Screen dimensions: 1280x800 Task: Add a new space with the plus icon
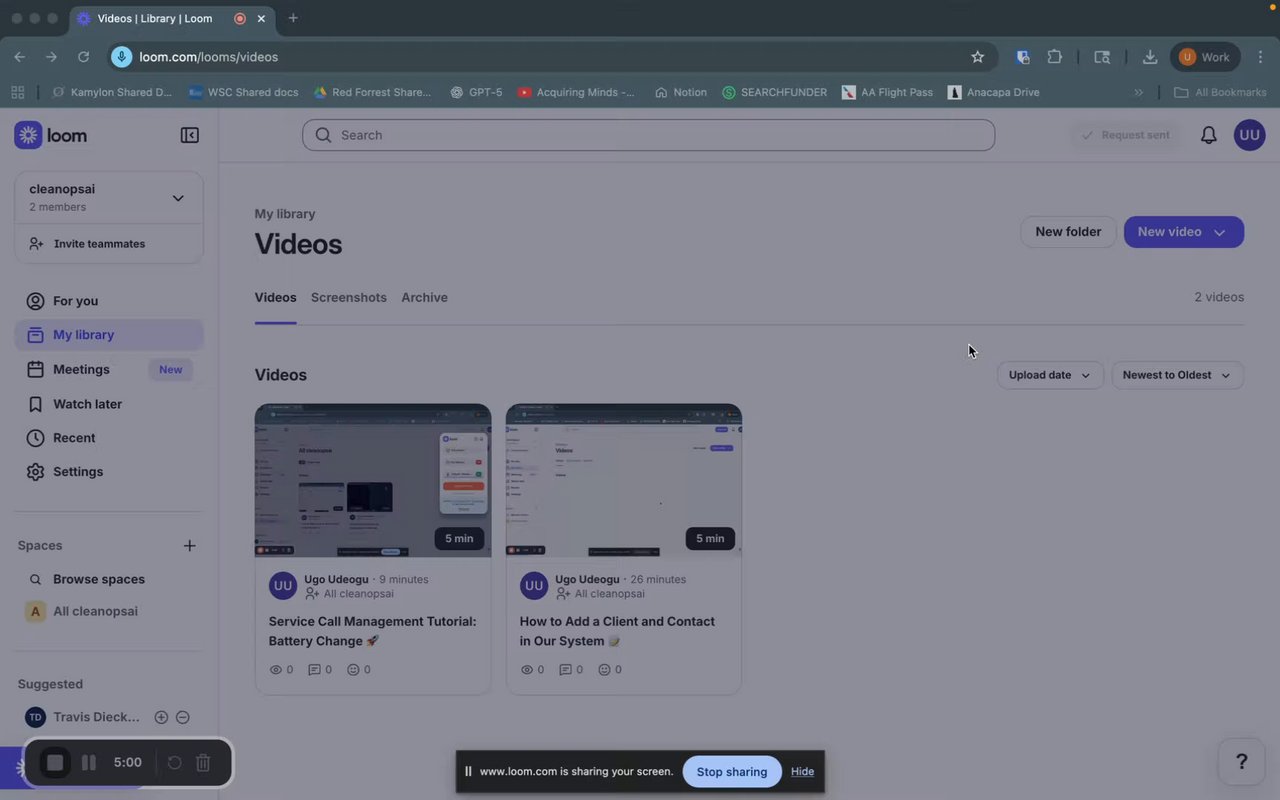(189, 545)
